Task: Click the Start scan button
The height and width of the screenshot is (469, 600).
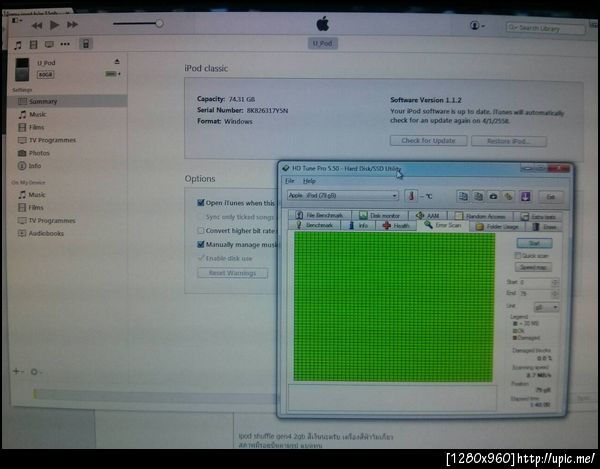Action: coord(534,243)
